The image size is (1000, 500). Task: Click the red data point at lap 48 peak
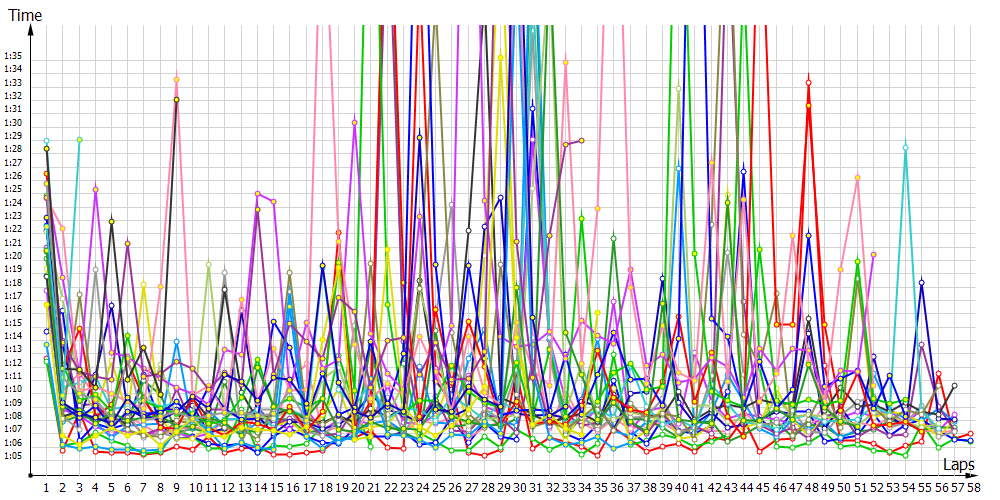point(808,83)
